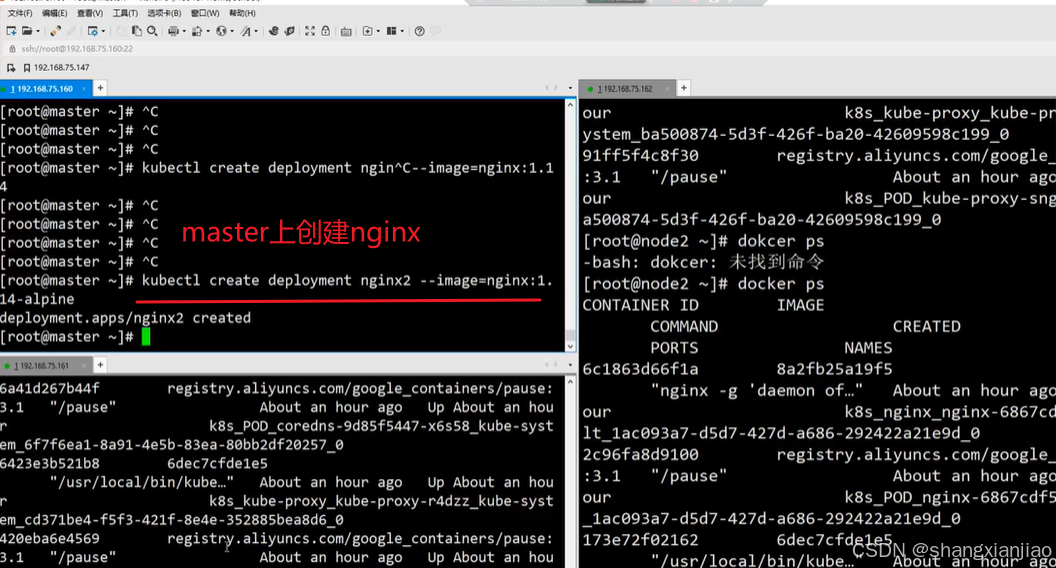
Task: Click the disabled Copy toolbar icon
Action: [121, 31]
